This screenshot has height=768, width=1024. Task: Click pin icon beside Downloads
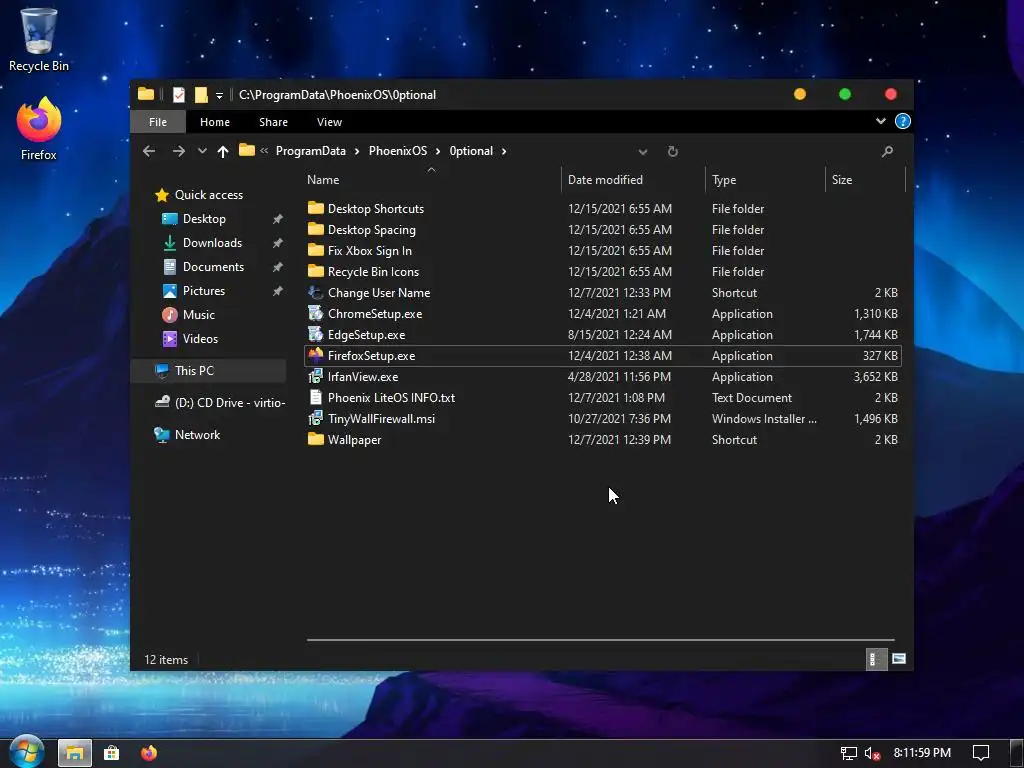278,243
